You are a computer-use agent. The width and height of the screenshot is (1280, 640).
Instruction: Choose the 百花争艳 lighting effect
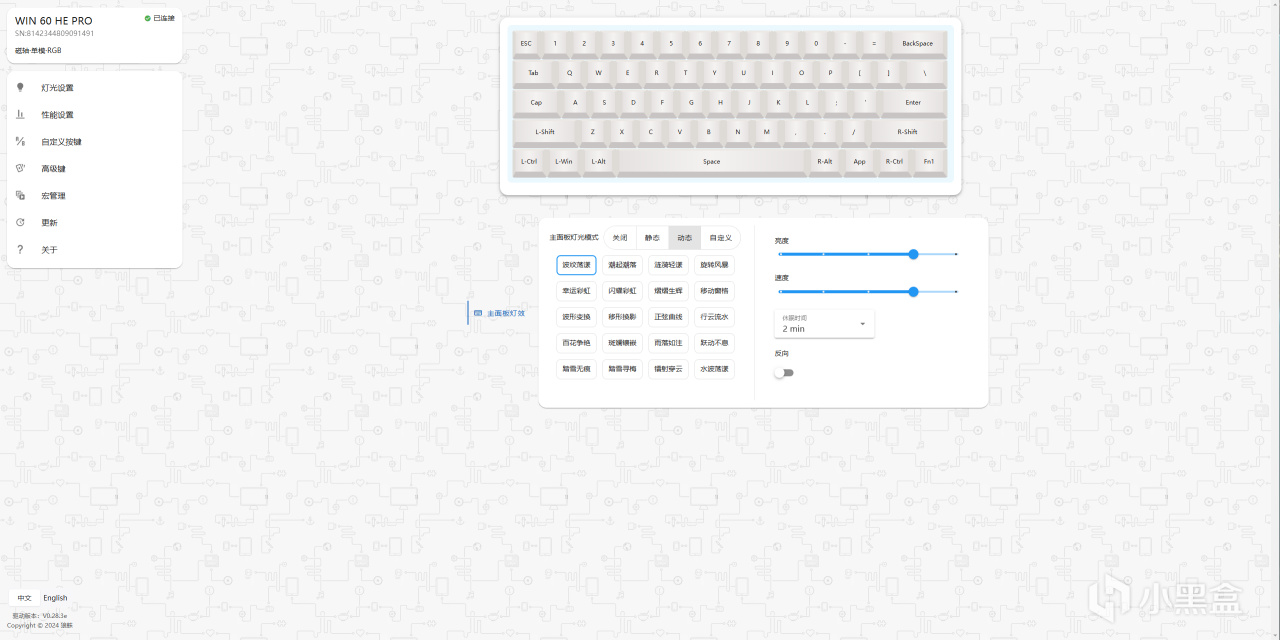point(576,343)
